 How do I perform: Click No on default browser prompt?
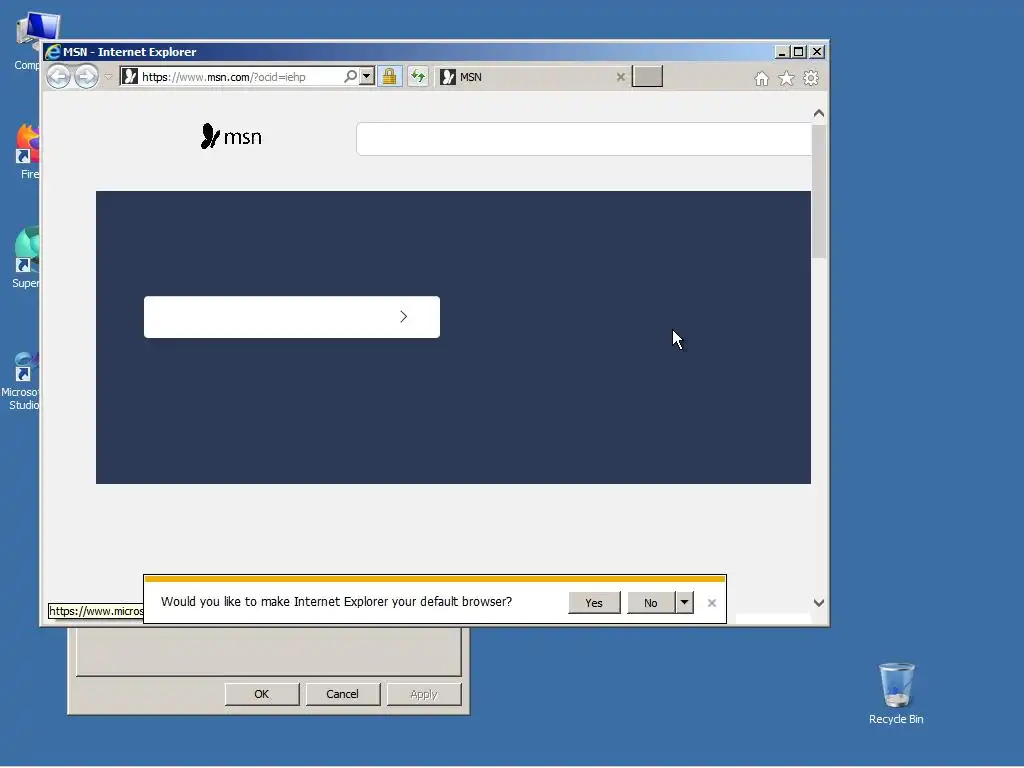click(650, 603)
